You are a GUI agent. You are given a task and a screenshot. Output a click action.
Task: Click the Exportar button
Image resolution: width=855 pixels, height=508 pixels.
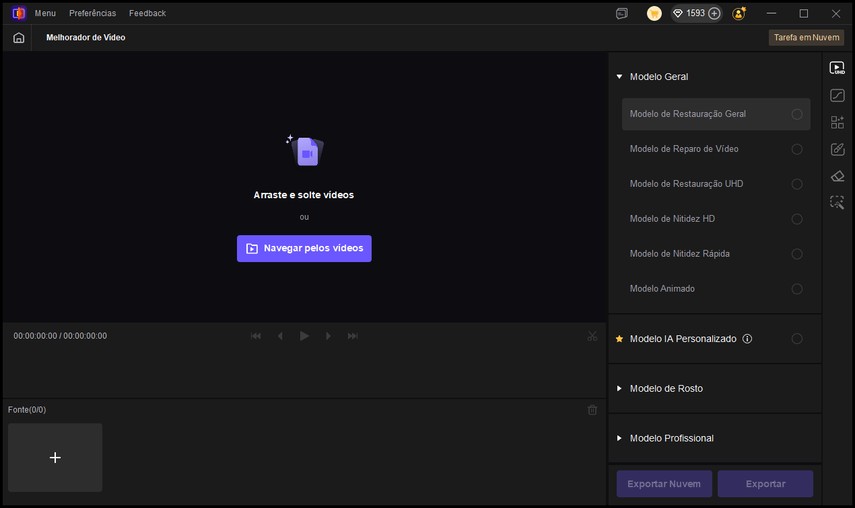tap(766, 484)
